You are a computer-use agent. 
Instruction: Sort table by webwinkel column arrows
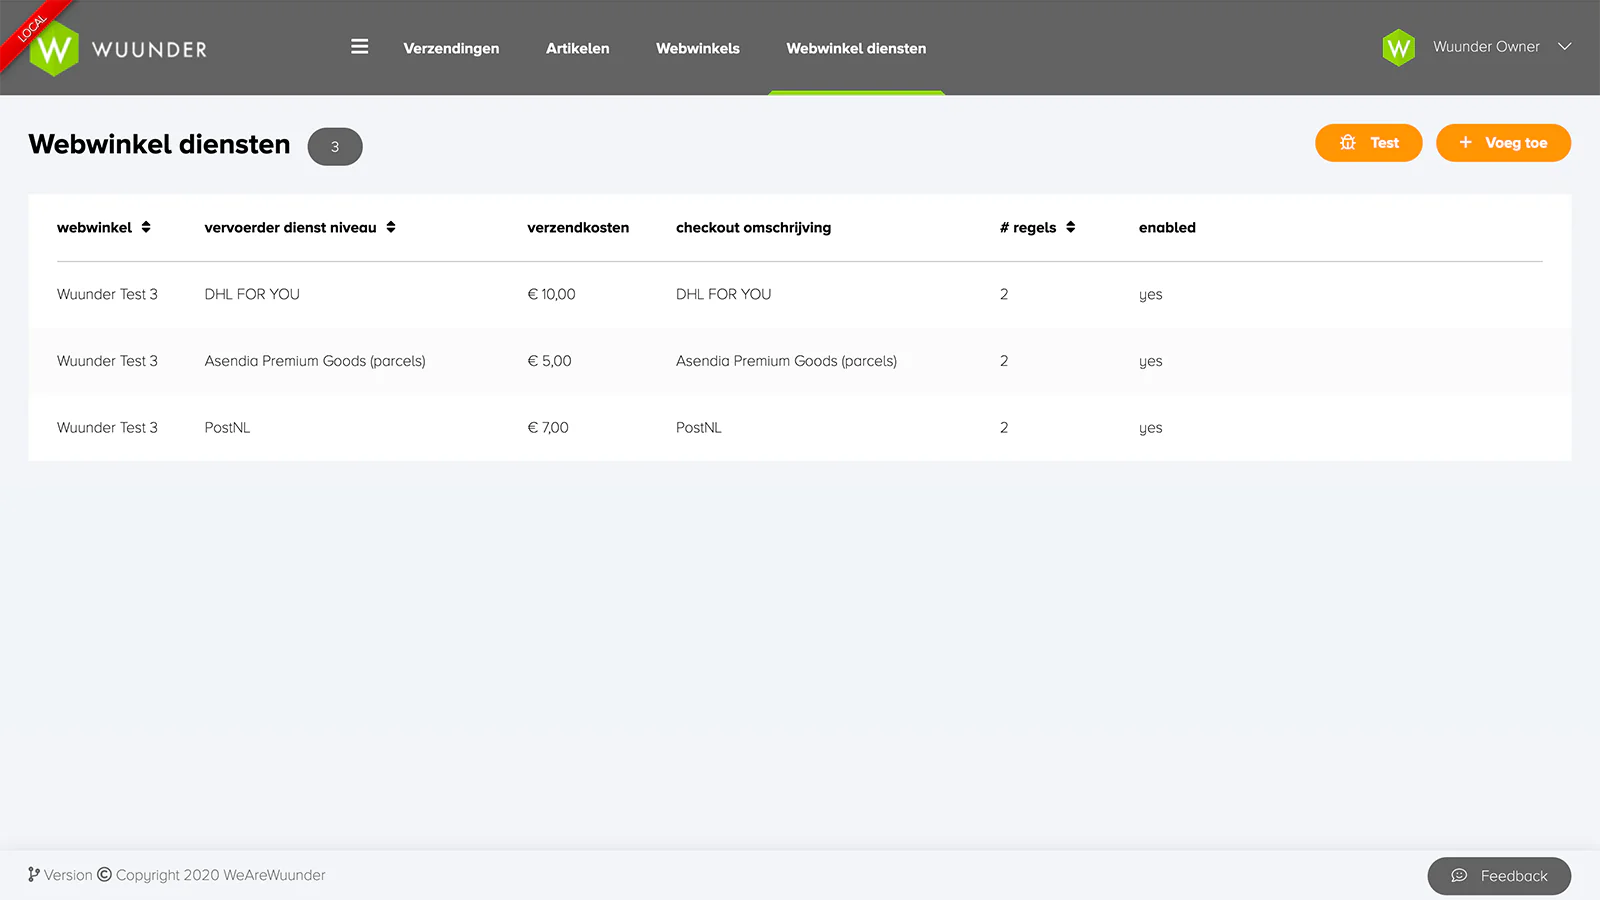[146, 227]
